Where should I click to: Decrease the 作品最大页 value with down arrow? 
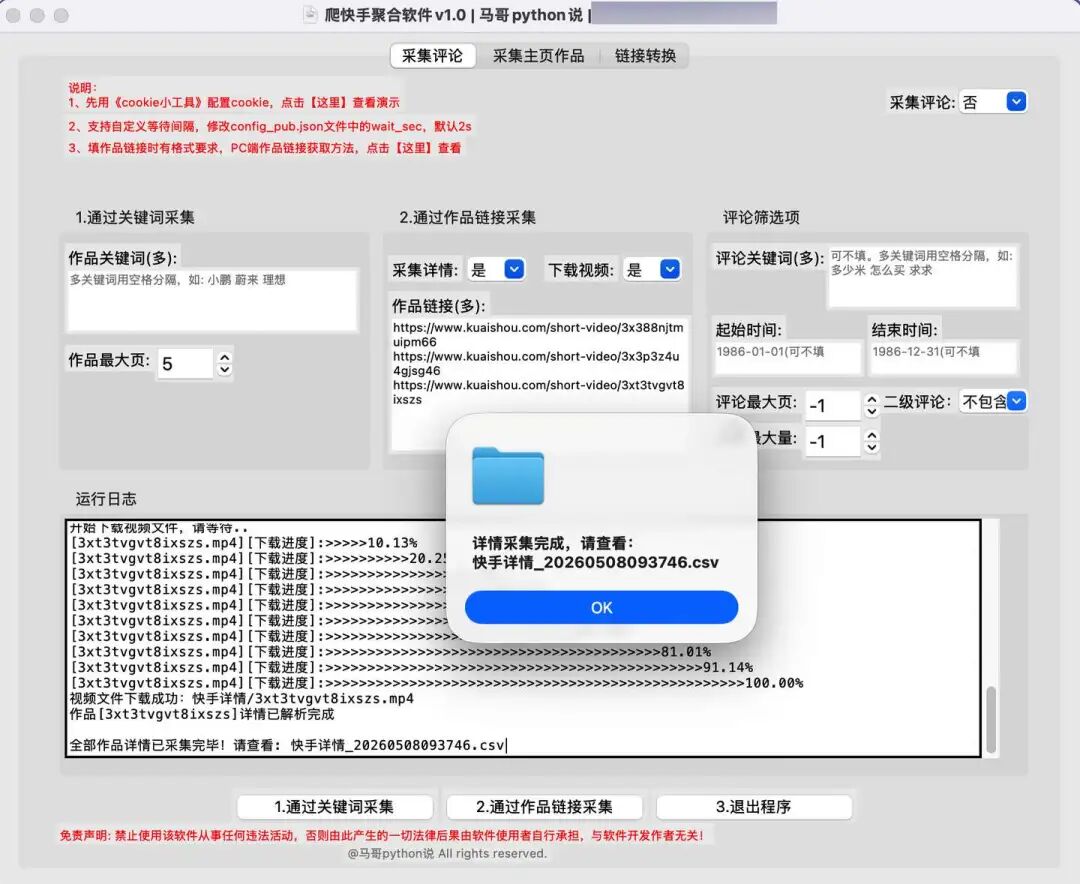click(x=225, y=370)
